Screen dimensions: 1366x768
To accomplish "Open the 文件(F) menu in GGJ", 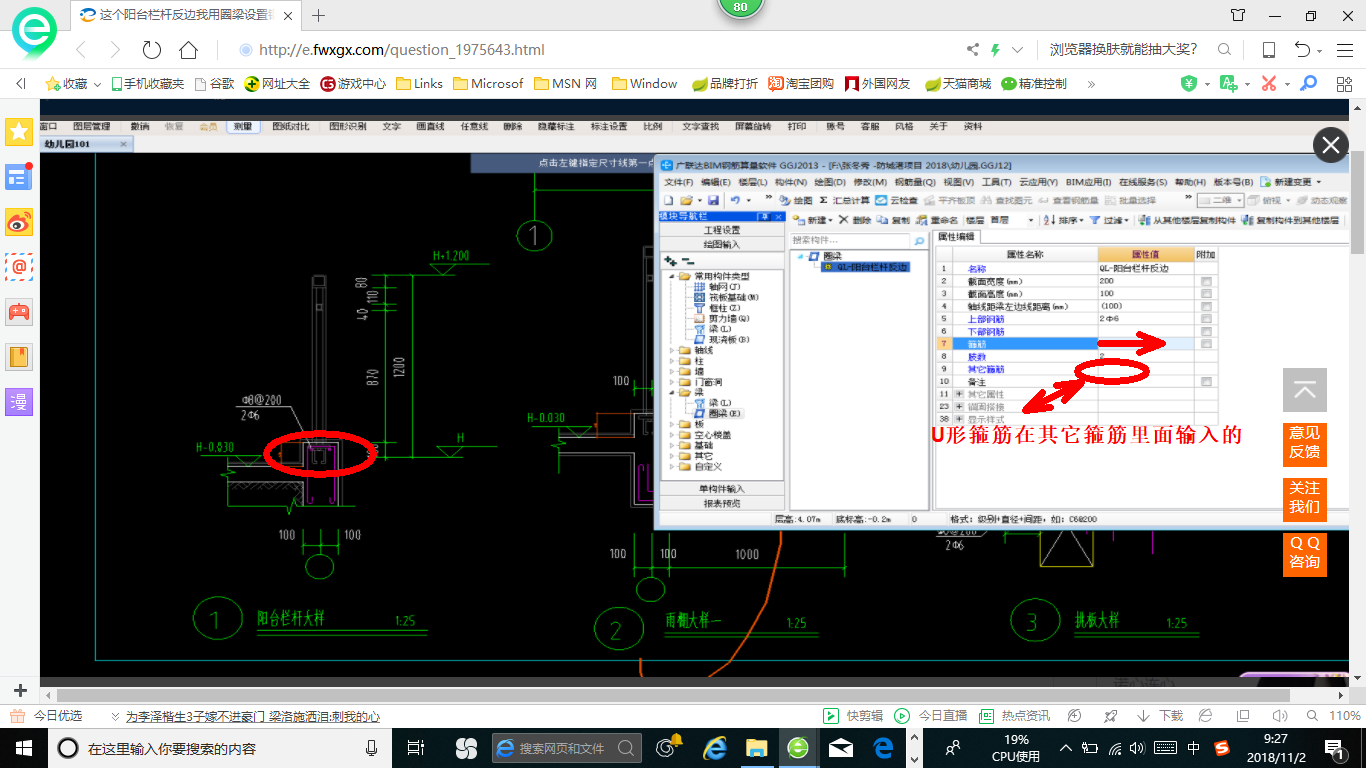I will point(679,182).
